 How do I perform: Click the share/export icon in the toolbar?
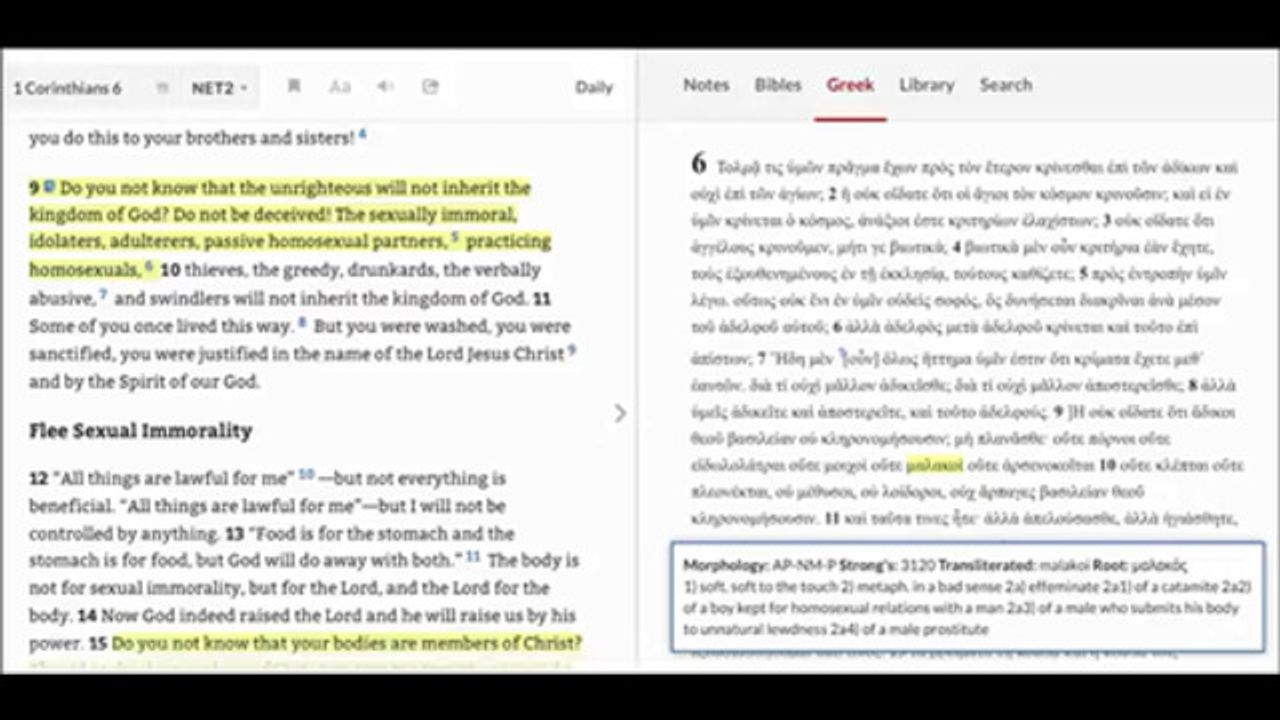tap(430, 87)
